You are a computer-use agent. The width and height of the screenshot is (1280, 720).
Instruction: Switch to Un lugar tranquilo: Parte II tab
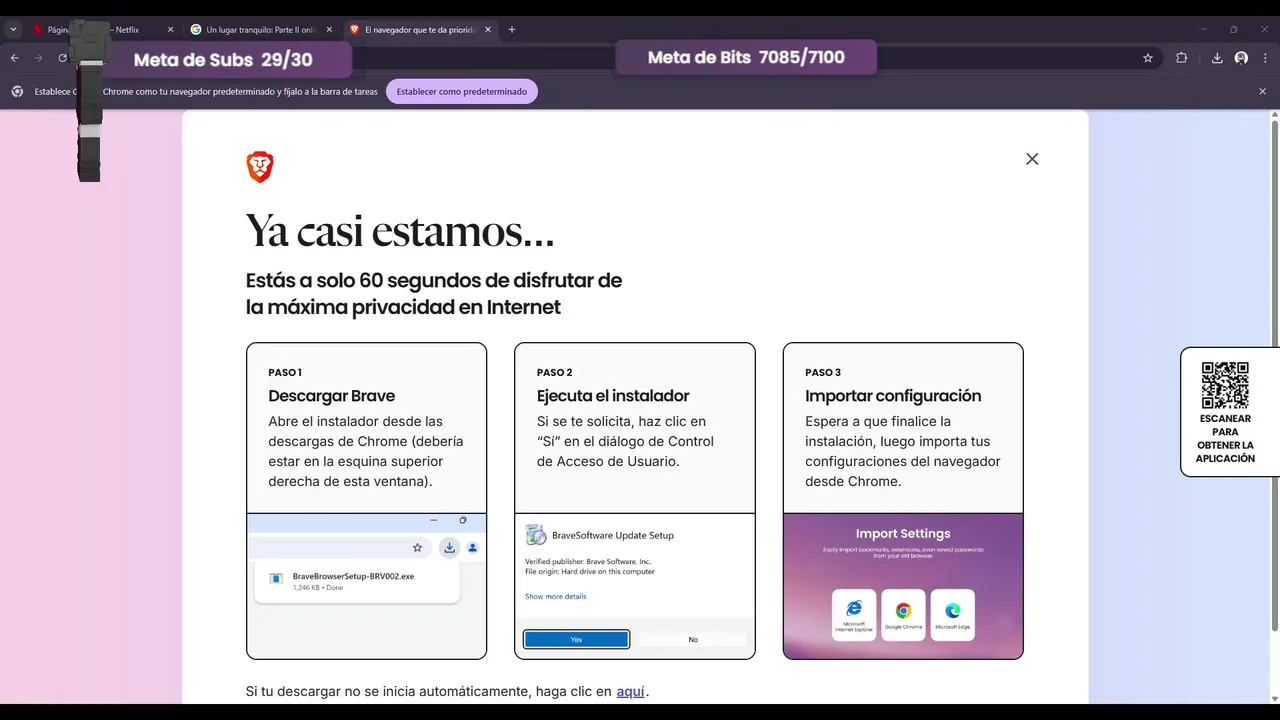(260, 30)
